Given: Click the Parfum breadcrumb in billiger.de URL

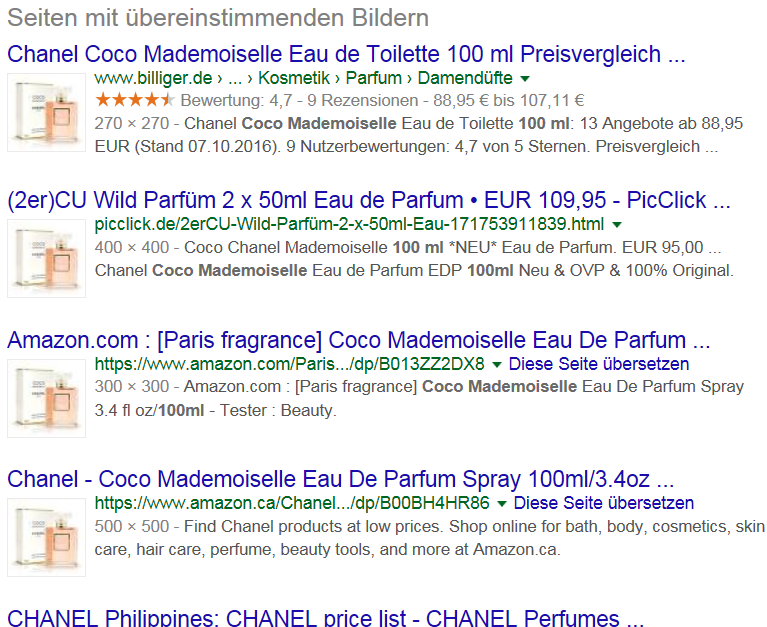Looking at the screenshot, I should 374,78.
